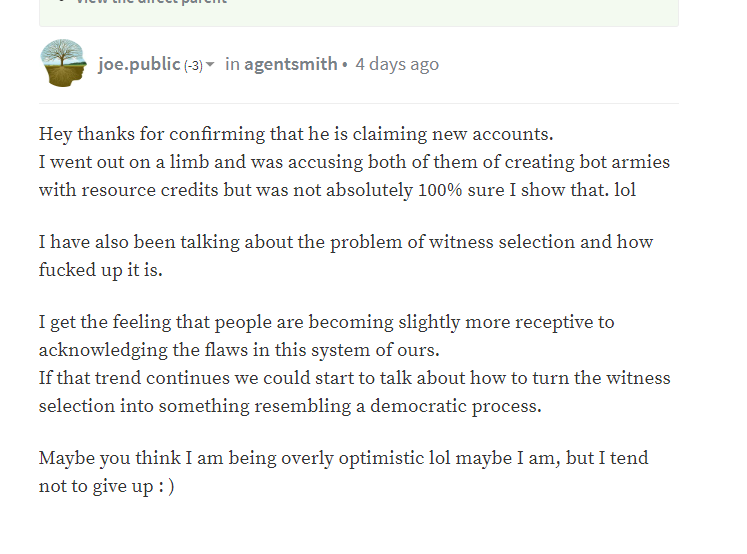Image resolution: width=747 pixels, height=554 pixels.
Task: Click the "4 days ago" timestamp
Action: 397,65
